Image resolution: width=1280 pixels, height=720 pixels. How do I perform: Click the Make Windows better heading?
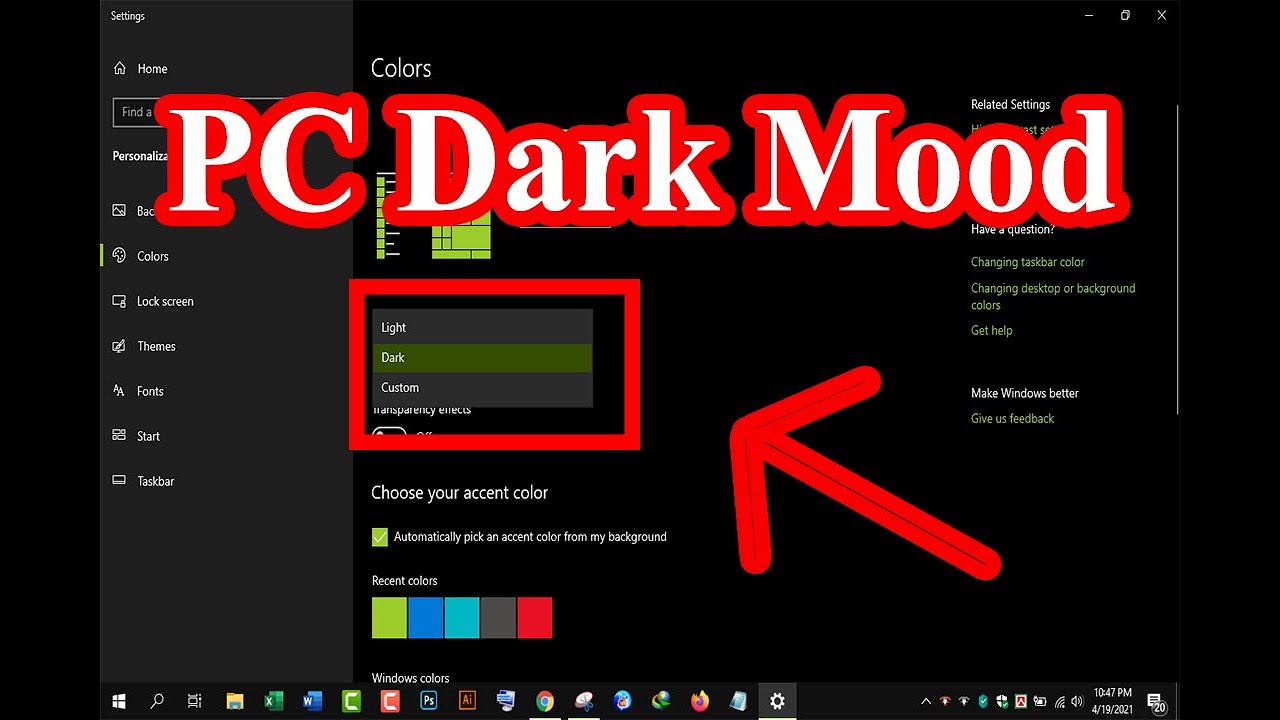(1025, 393)
